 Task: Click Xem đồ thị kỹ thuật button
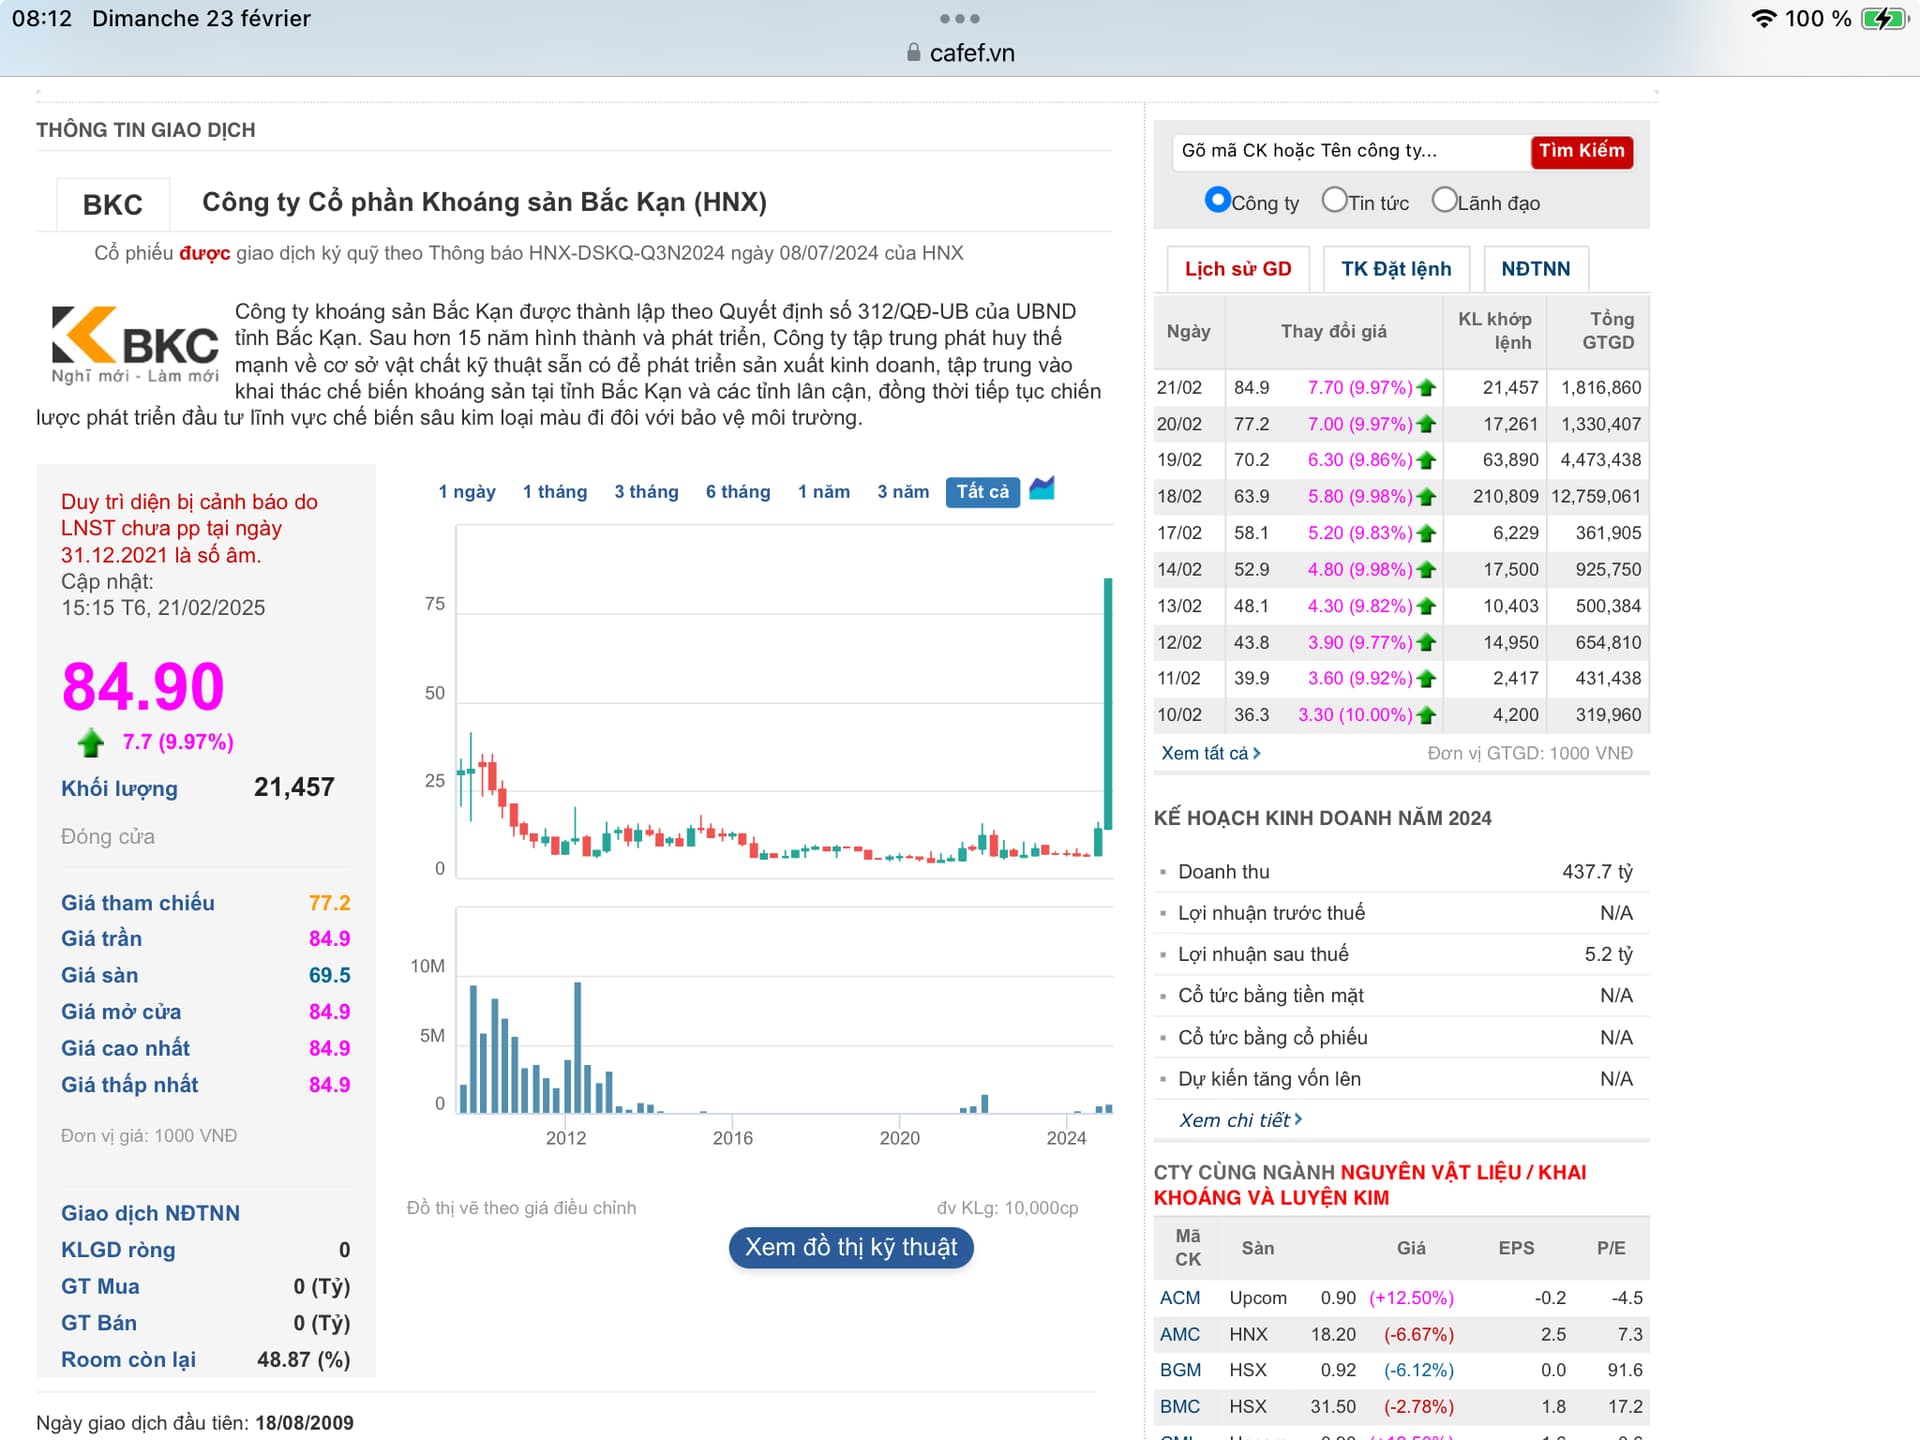click(851, 1247)
